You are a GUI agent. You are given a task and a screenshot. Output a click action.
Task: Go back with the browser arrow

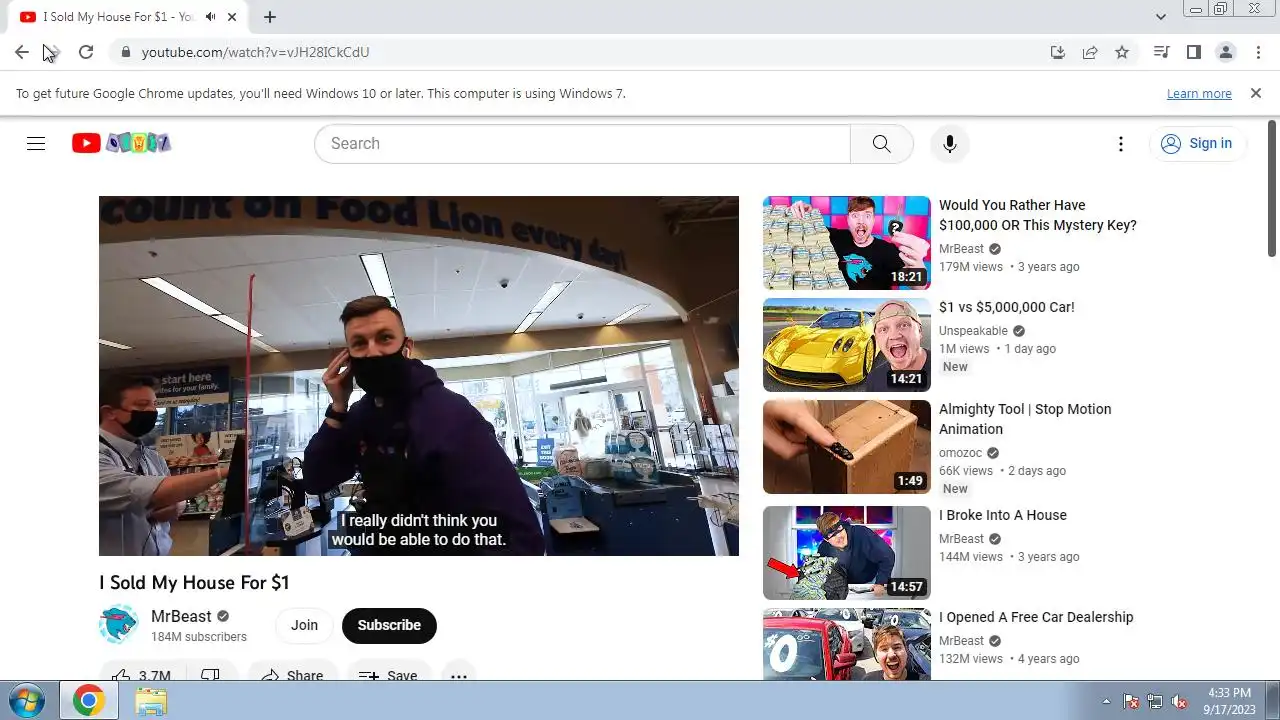pyautogui.click(x=22, y=52)
